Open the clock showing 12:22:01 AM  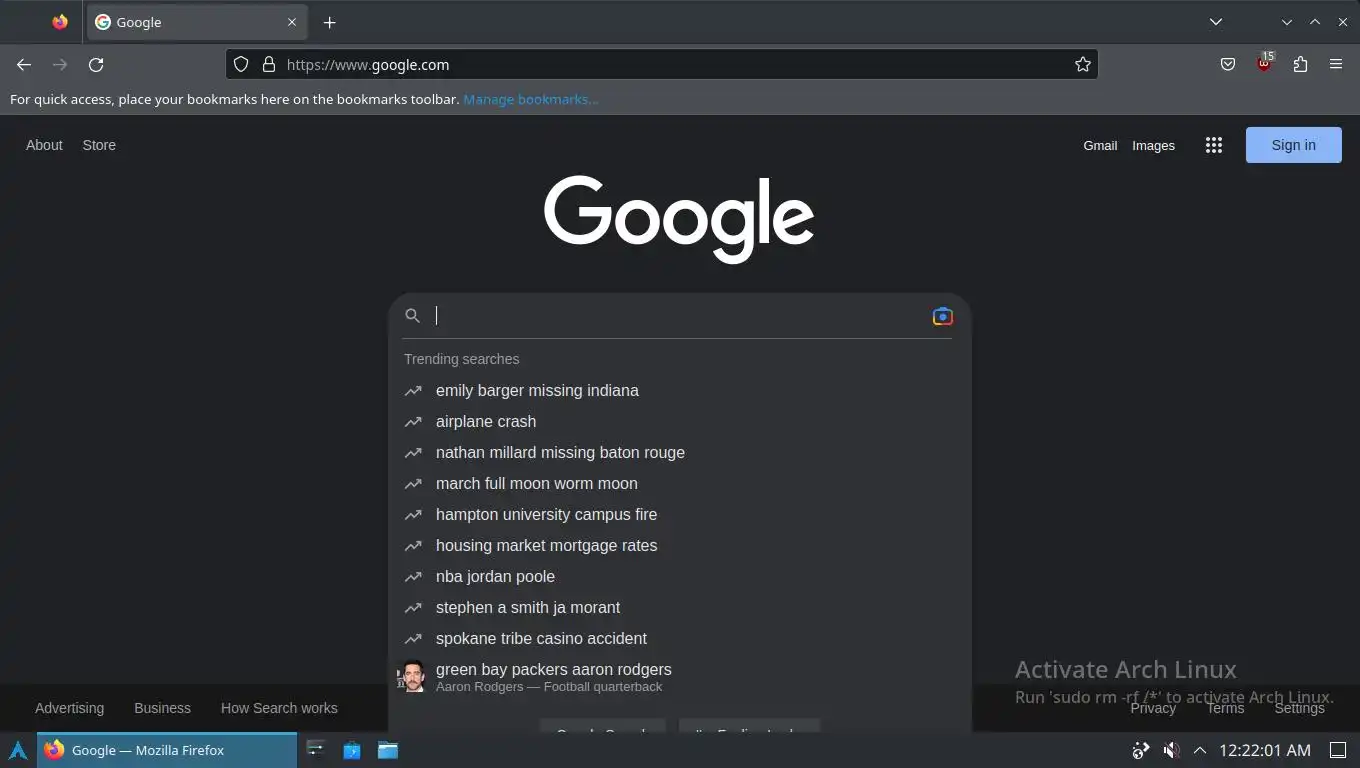click(1264, 750)
